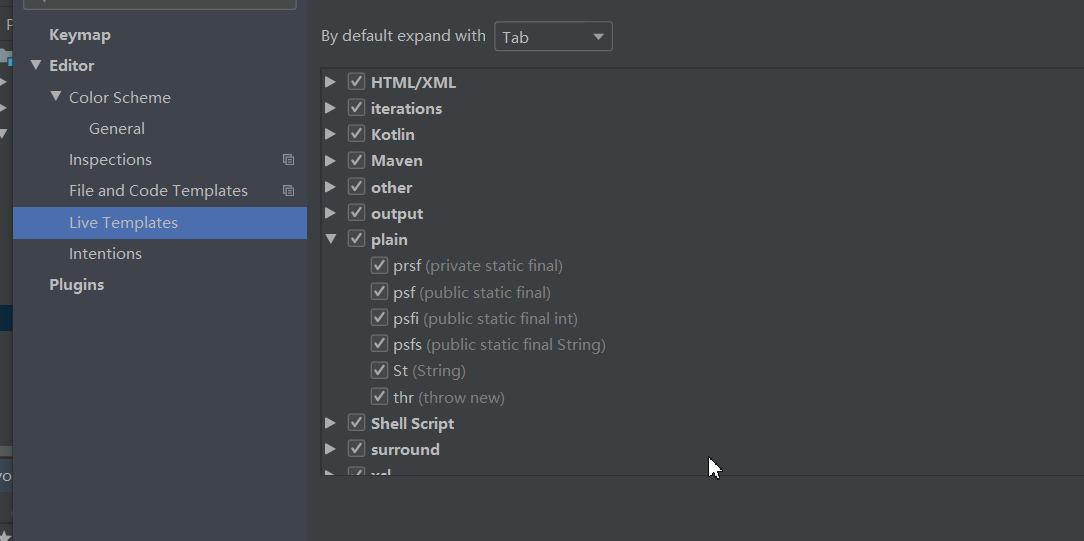Expand the Shell Script template group

pyautogui.click(x=330, y=423)
